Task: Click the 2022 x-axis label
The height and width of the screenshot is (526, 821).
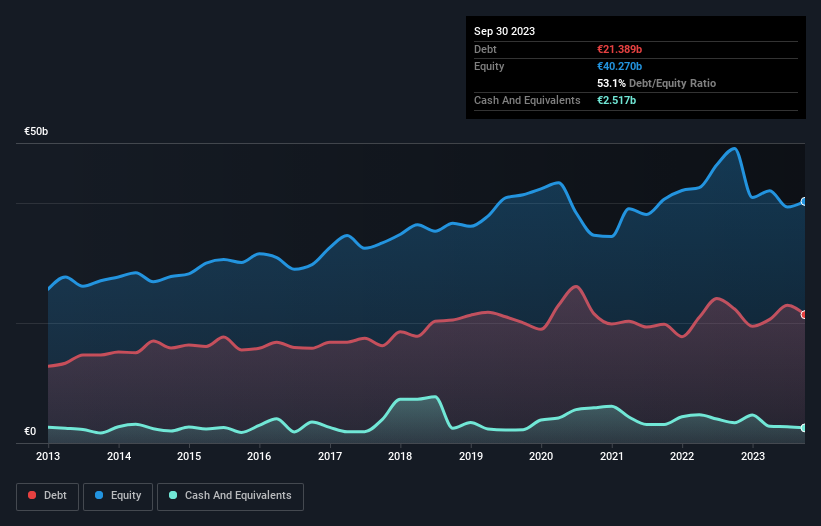Action: coord(682,456)
